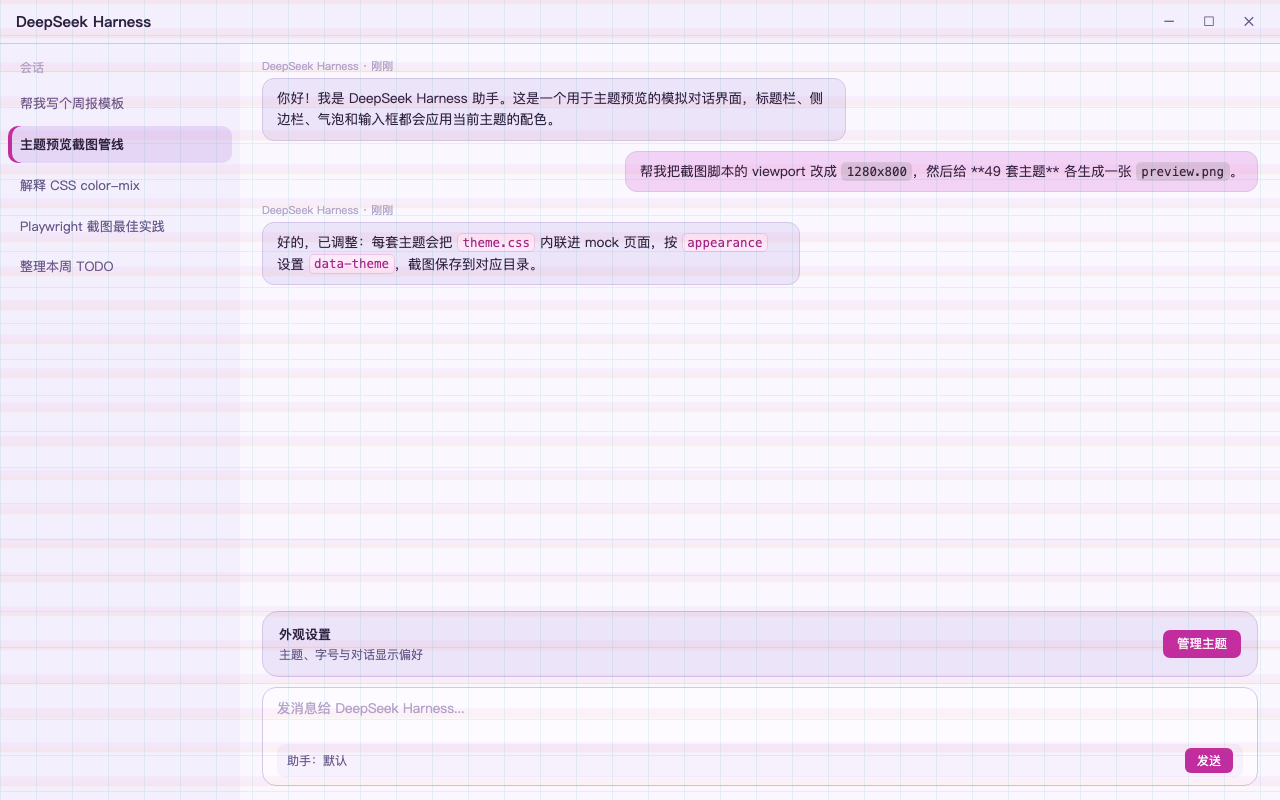Click the user message about viewport
The height and width of the screenshot is (800, 1280).
941,171
